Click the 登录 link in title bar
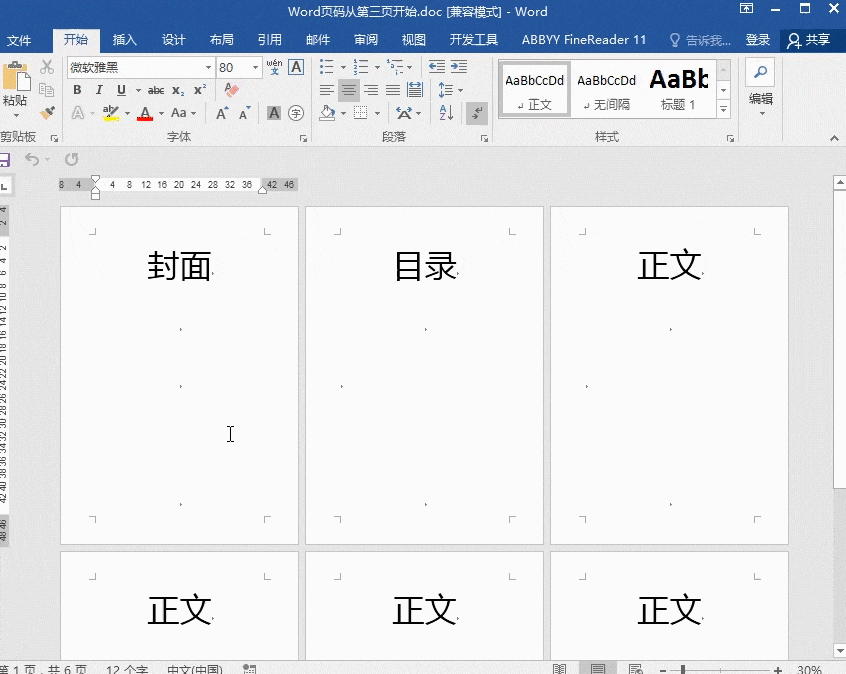 click(757, 40)
